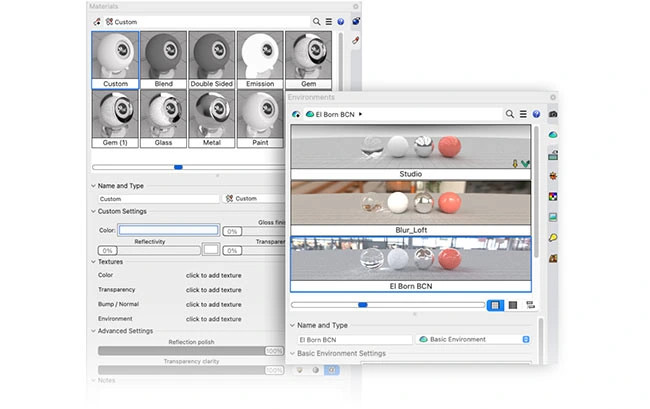
Task: Click the white reflectivity color swatch
Action: point(211,249)
